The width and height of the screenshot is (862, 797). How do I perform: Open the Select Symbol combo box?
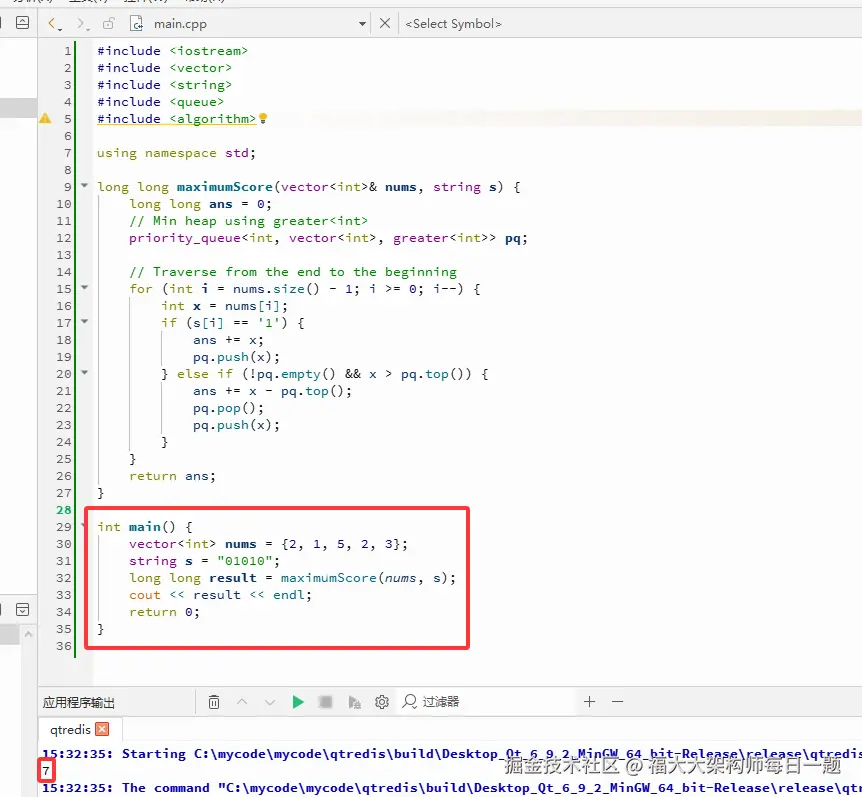[453, 24]
